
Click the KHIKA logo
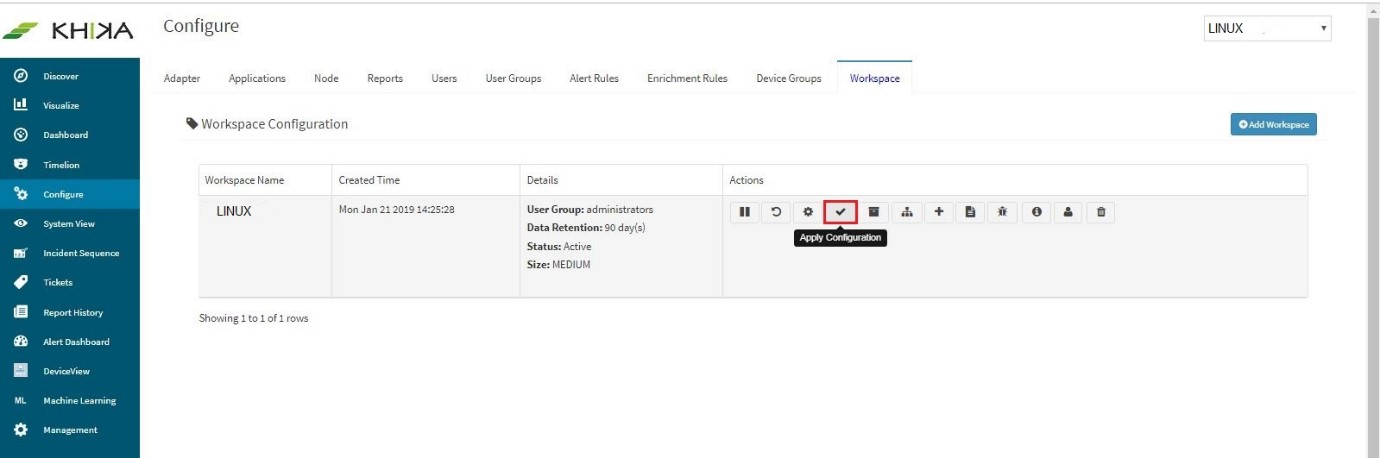(69, 29)
